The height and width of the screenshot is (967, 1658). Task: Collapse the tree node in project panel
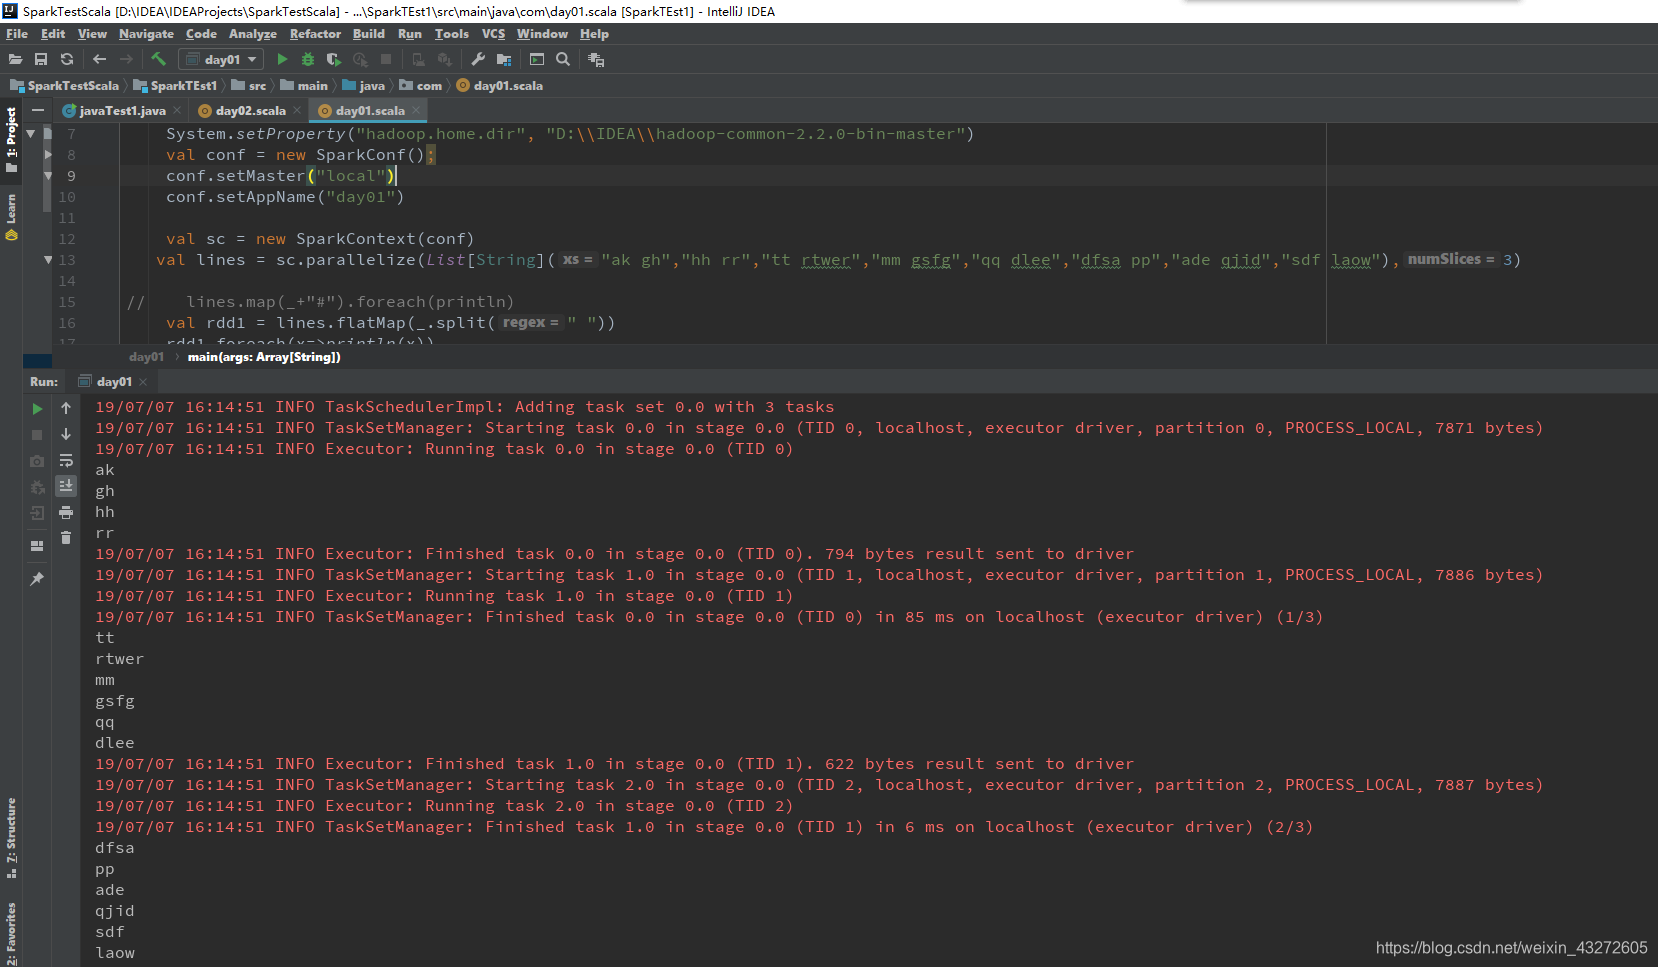30,133
